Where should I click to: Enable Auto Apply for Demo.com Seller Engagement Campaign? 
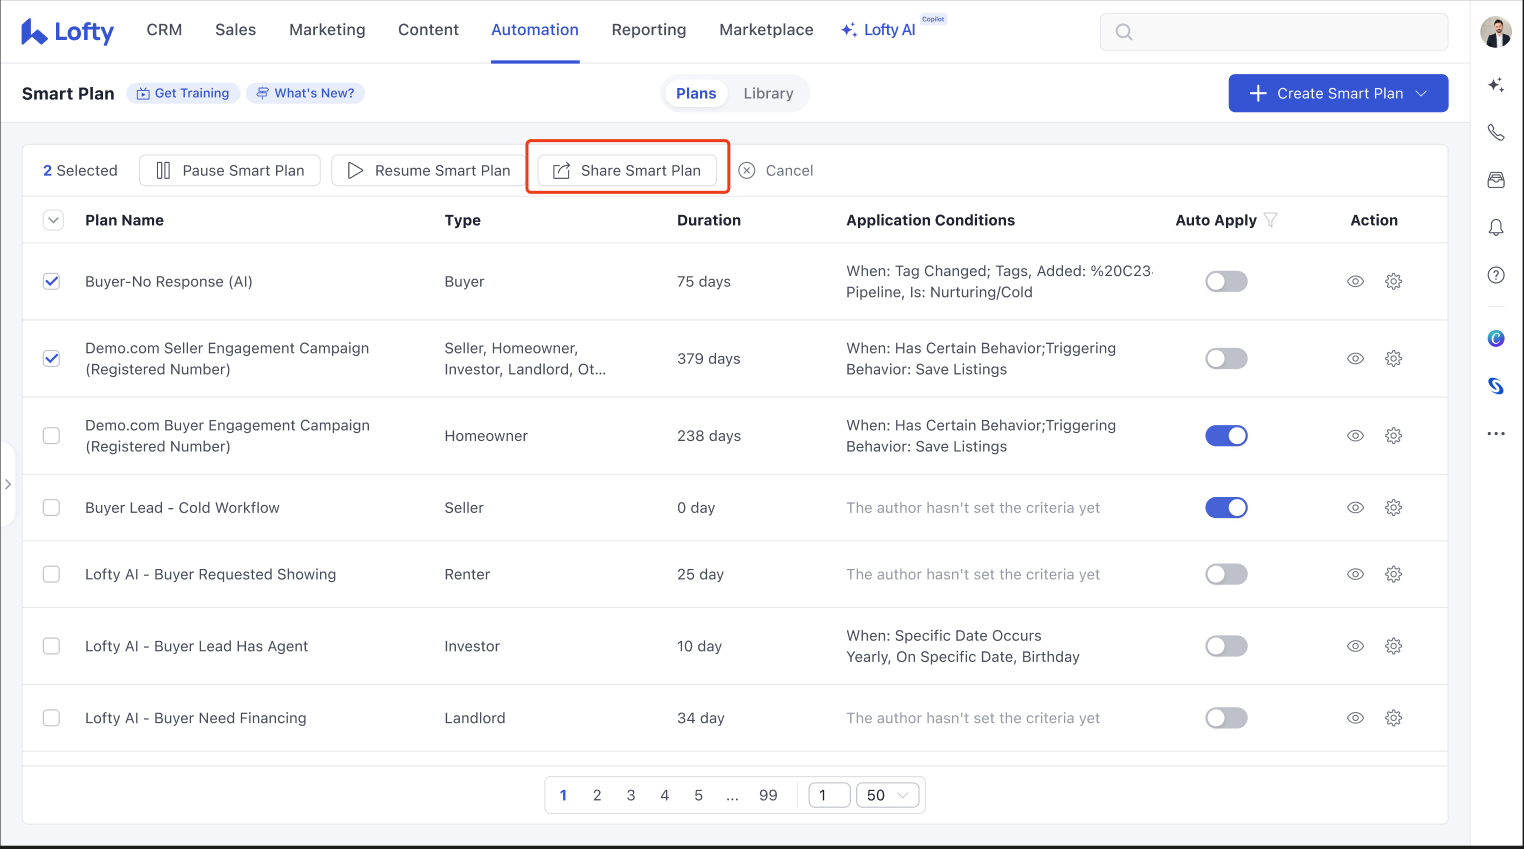pos(1226,359)
